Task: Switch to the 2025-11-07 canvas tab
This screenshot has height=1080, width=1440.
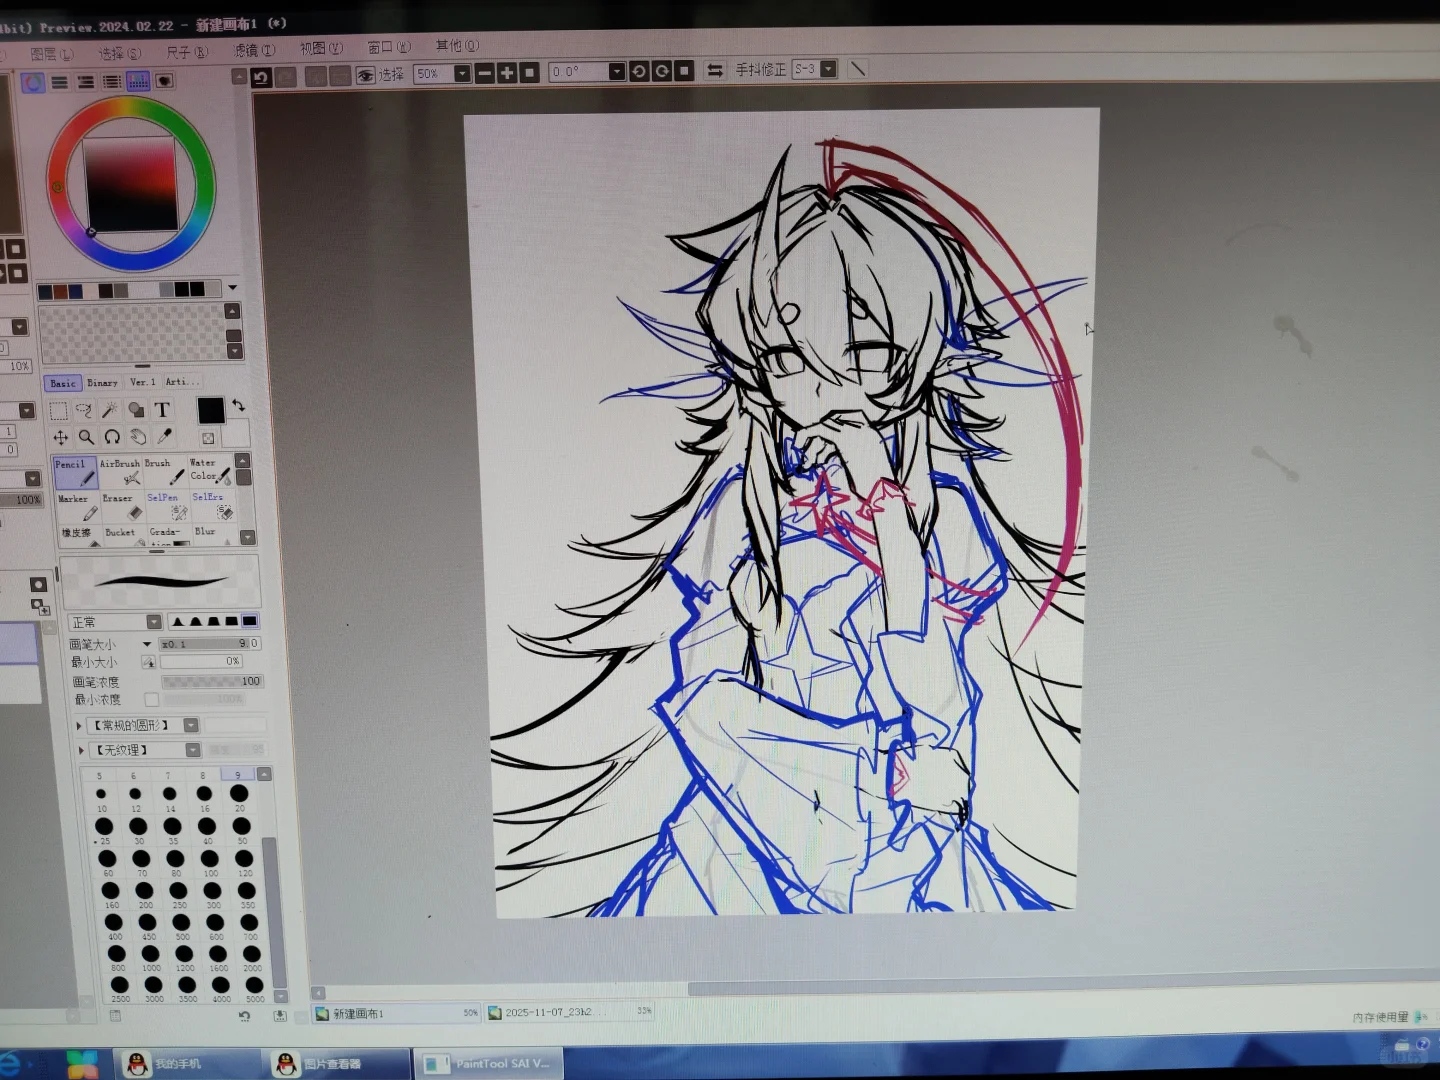Action: 570,1012
